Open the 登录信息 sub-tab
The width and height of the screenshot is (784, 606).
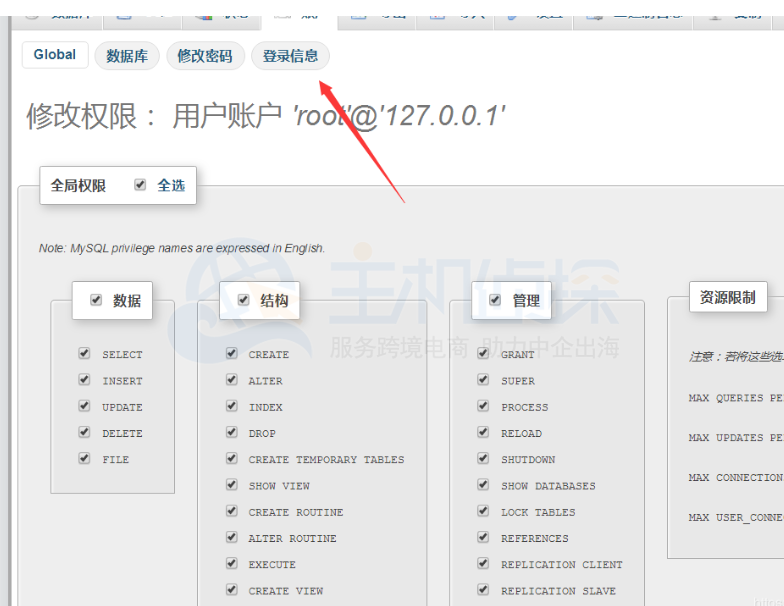290,56
